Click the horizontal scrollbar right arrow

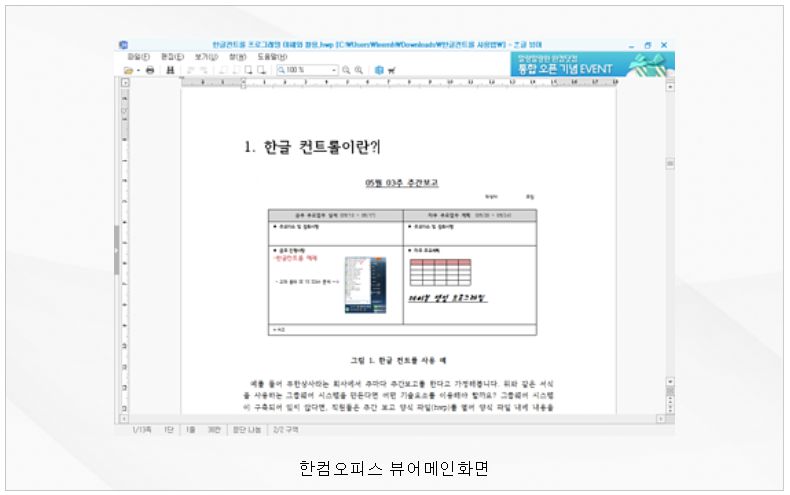coord(661,419)
